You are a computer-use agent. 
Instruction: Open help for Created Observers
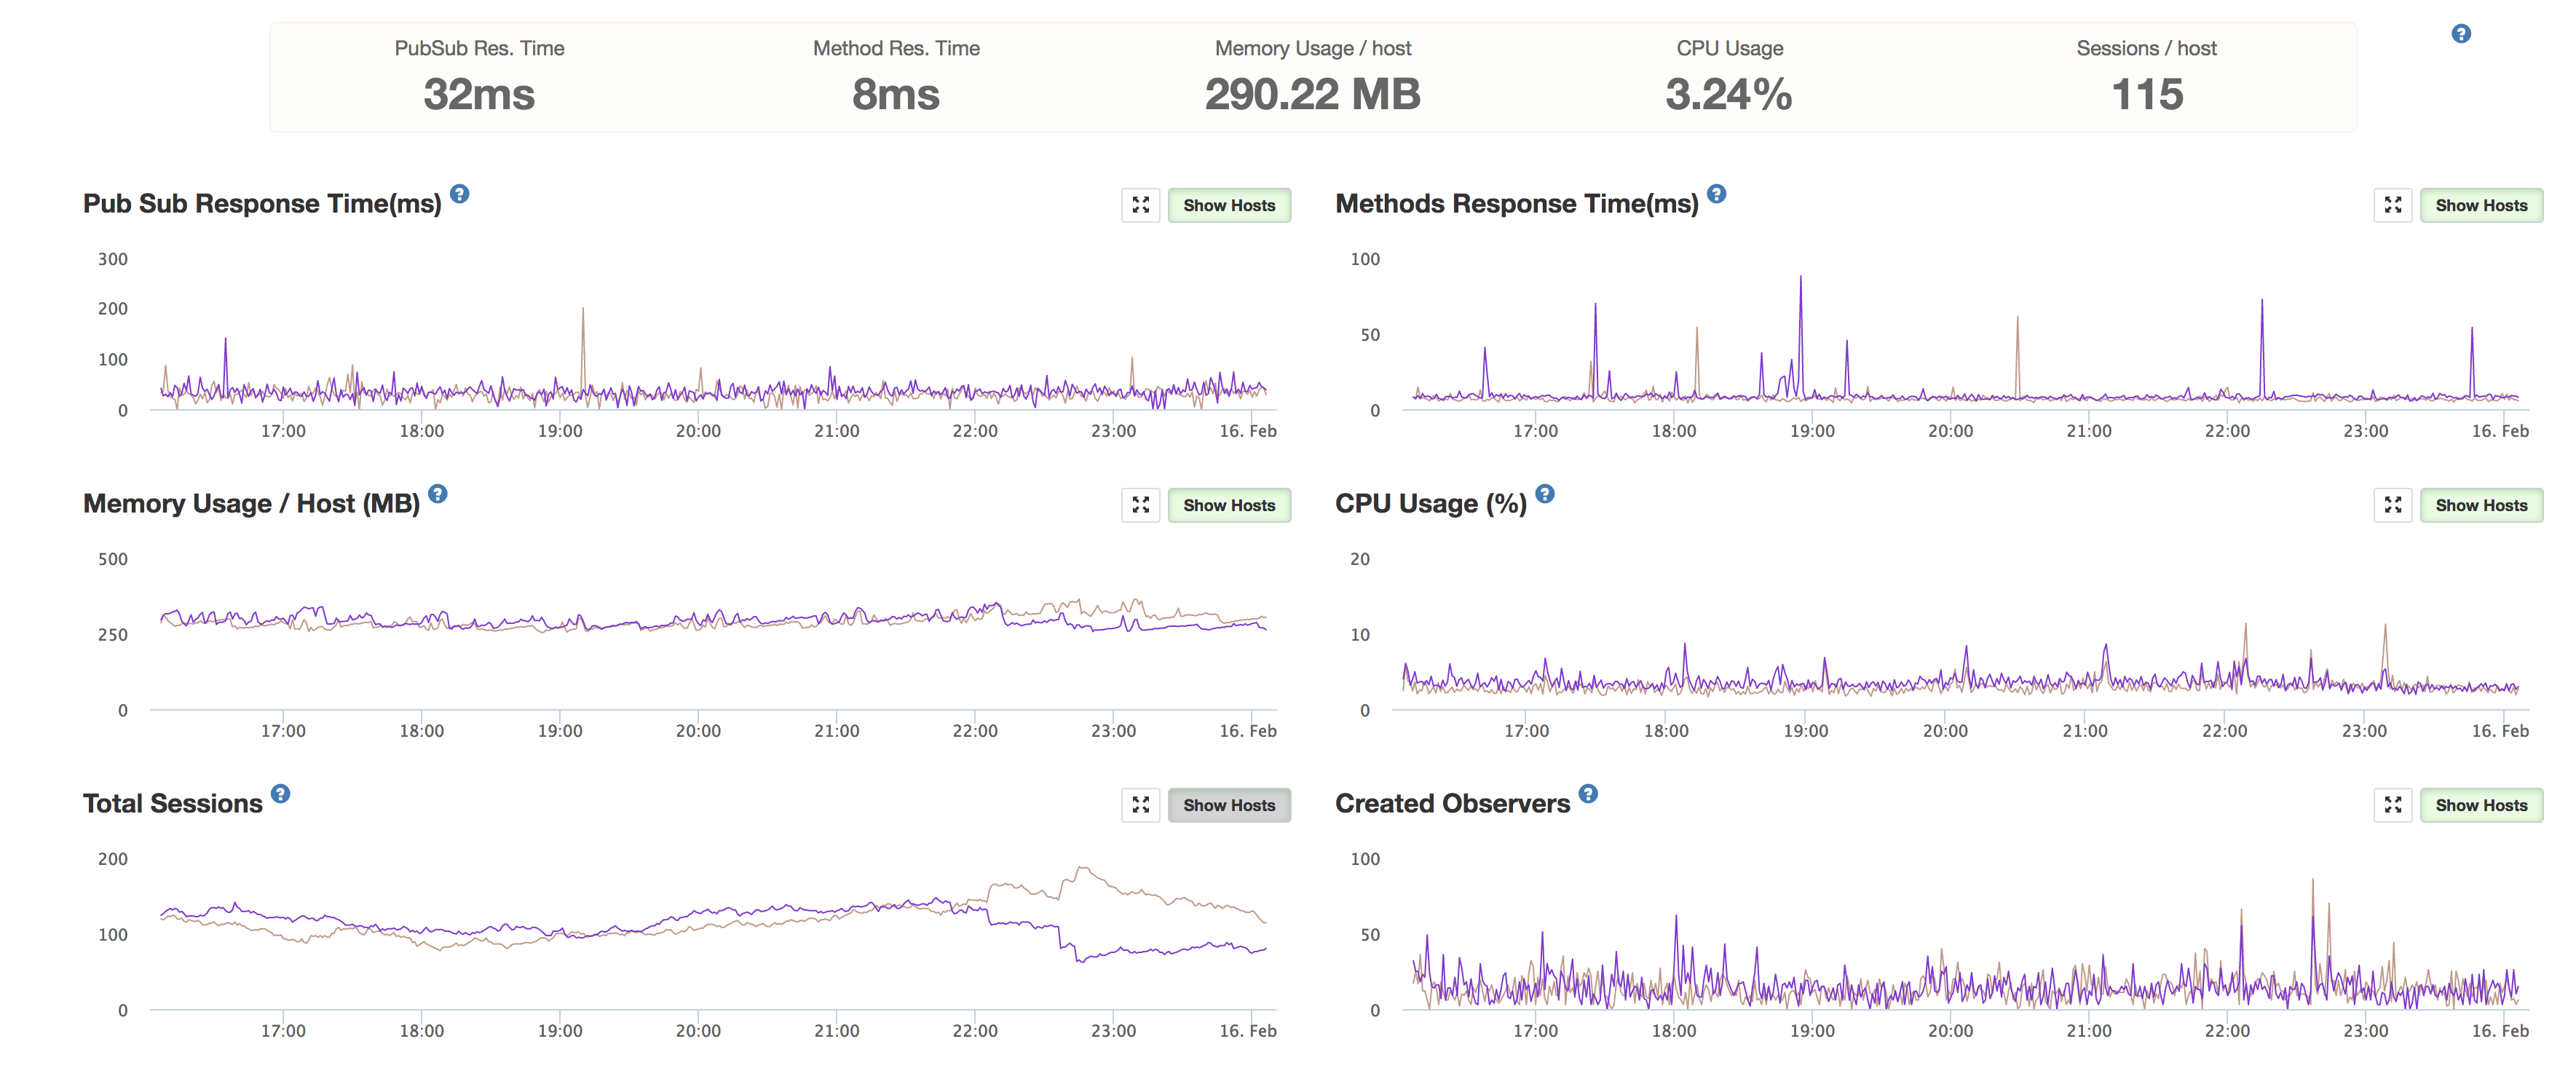1588,794
